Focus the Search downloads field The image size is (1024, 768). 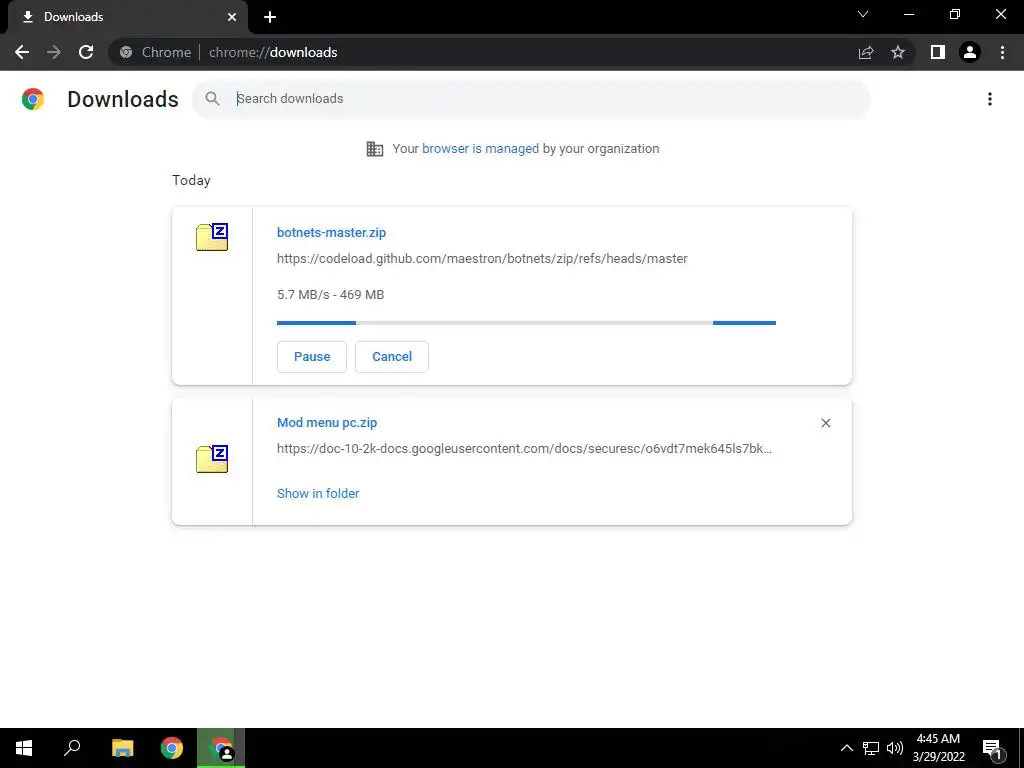(x=531, y=99)
